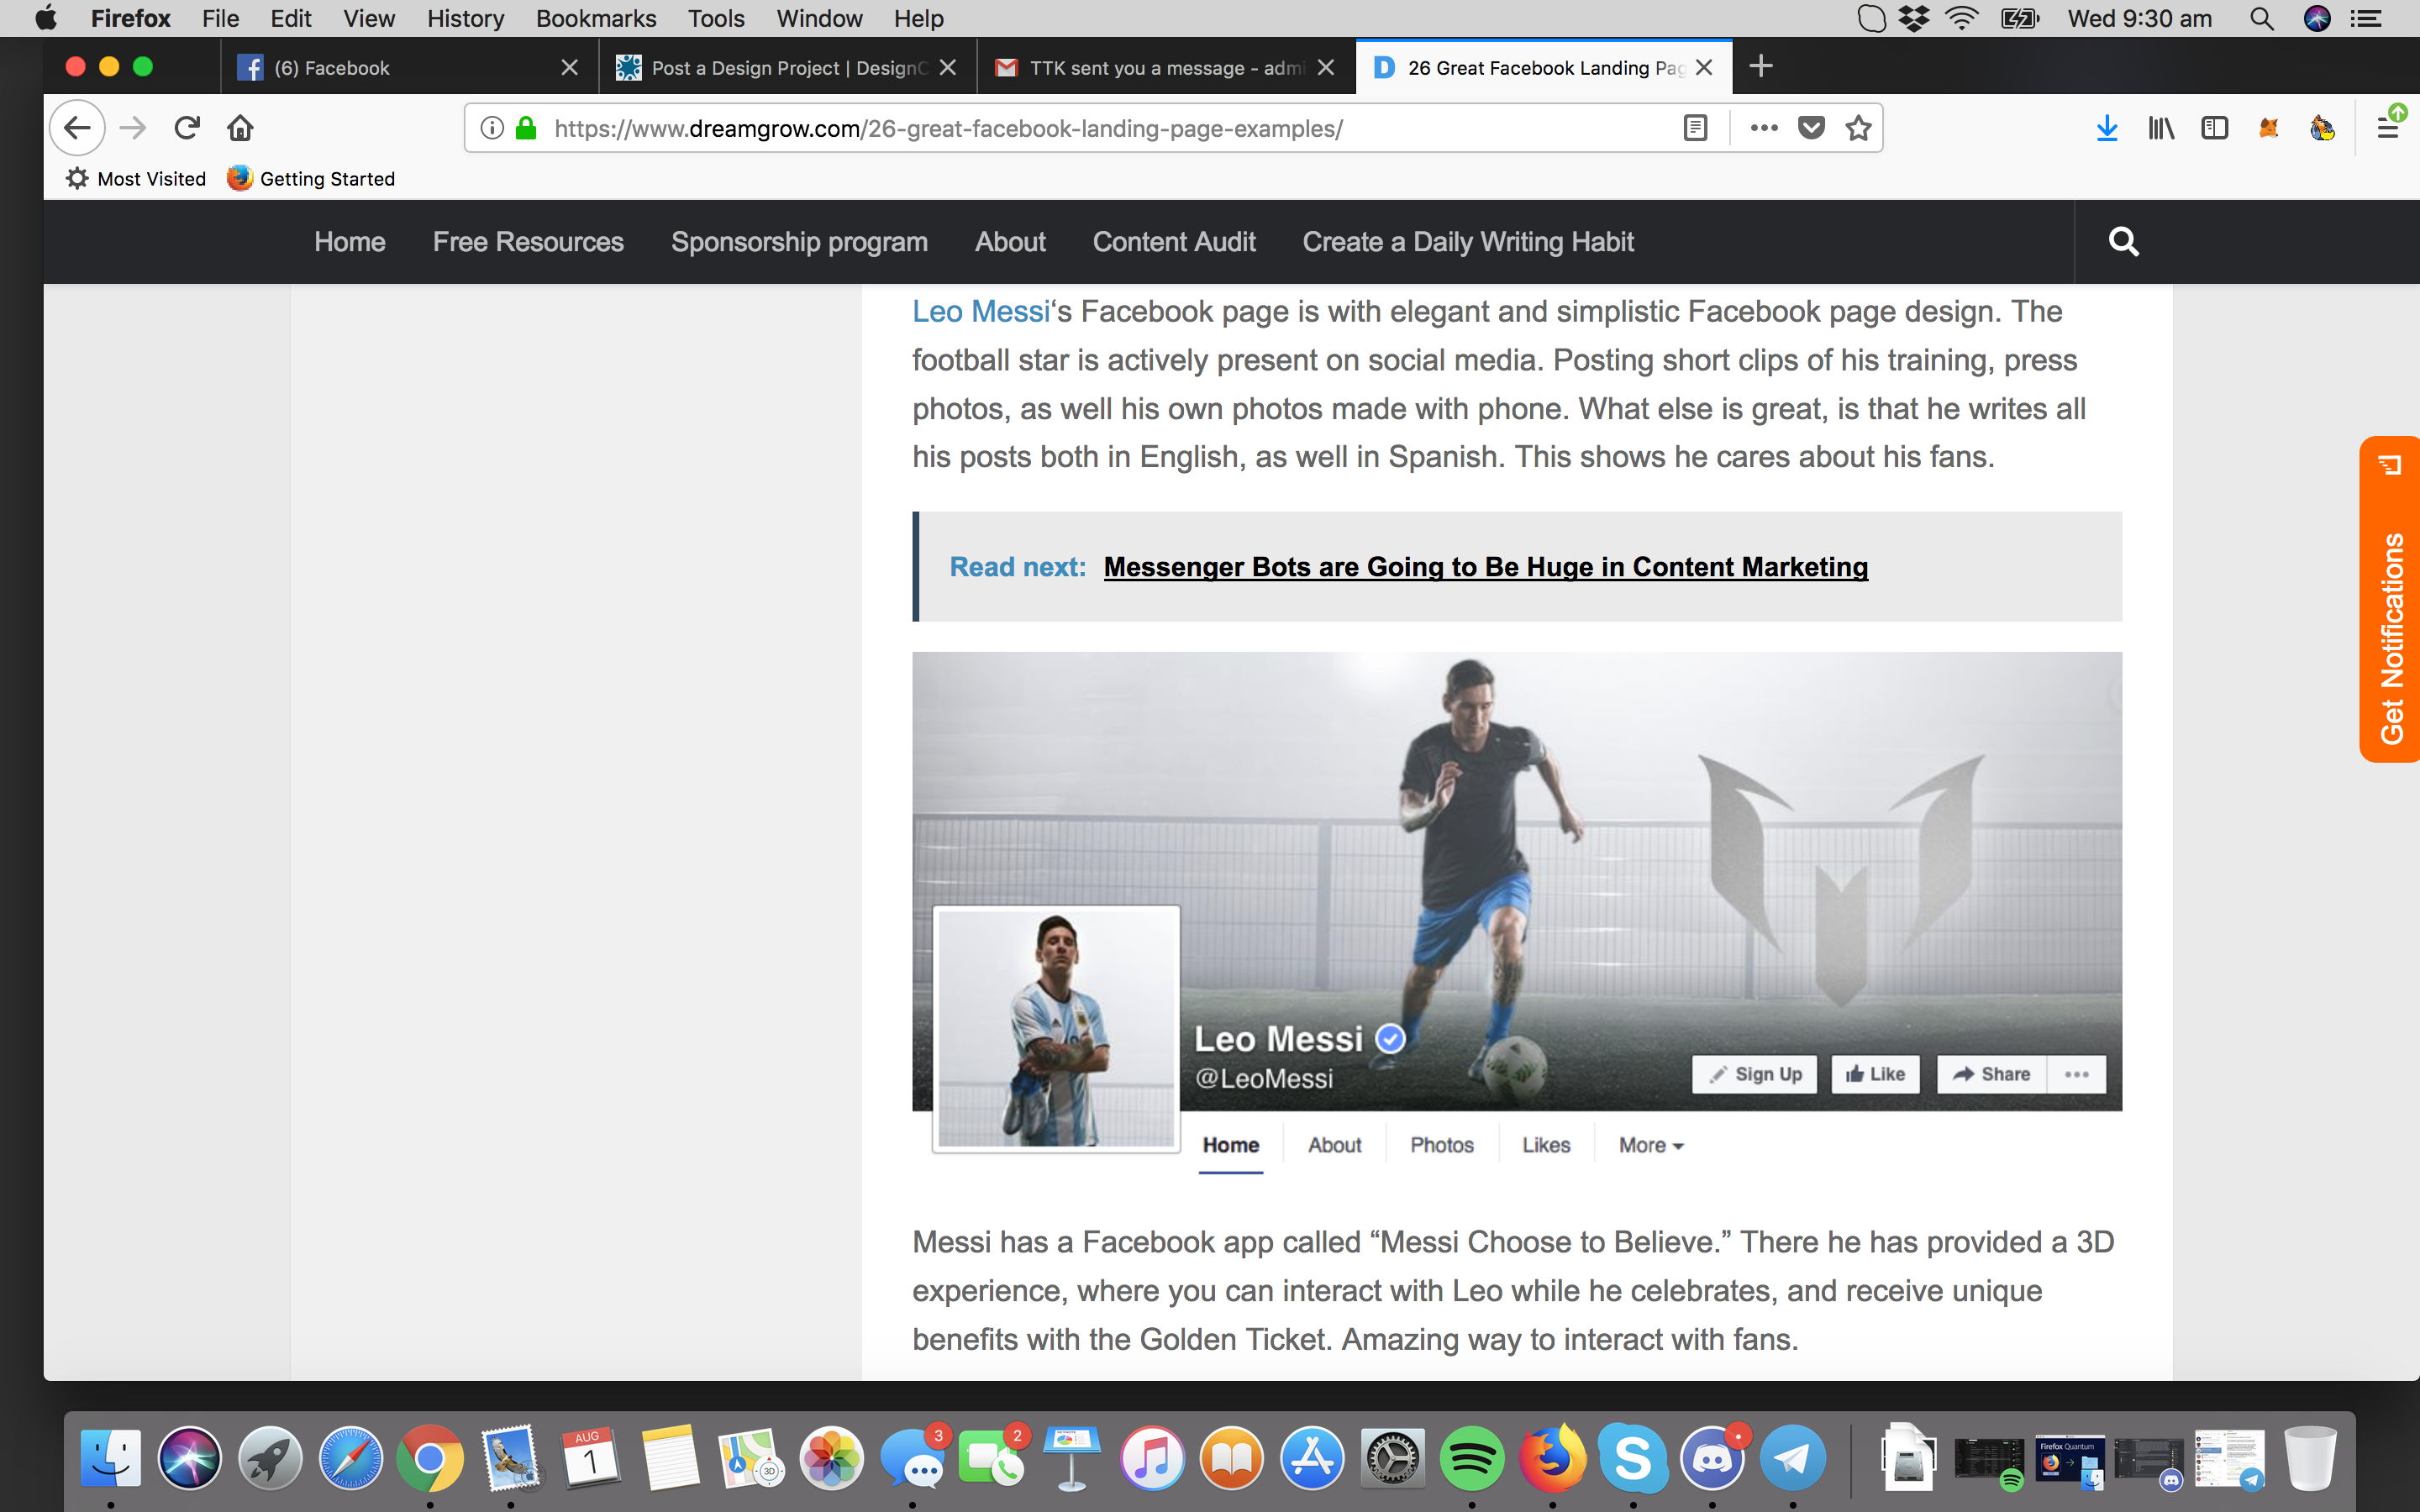Open the Downloads arrow icon

coord(2106,128)
